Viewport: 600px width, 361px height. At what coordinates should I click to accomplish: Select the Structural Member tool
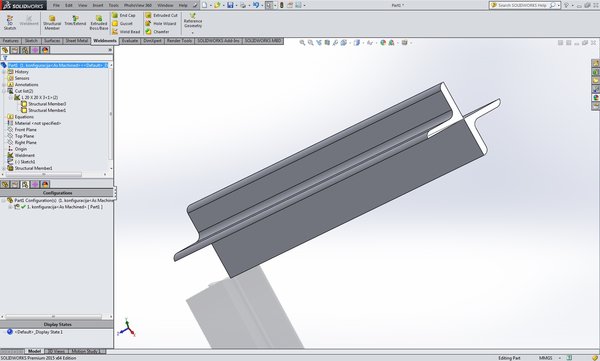click(52, 23)
